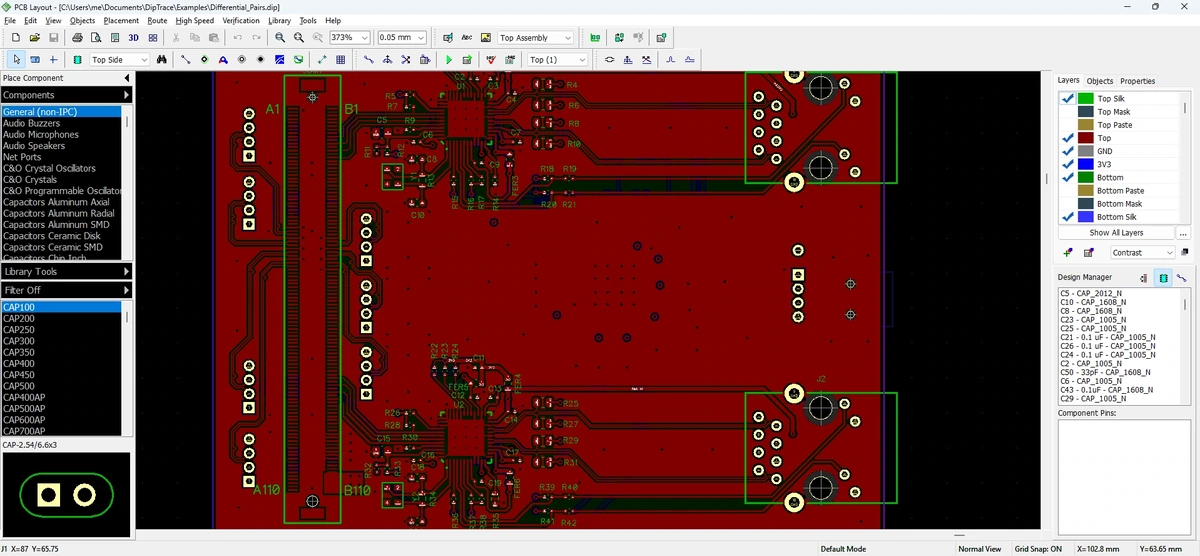Screen dimensions: 1200x556
Task: Open find component binoculars icon
Action: (161, 60)
